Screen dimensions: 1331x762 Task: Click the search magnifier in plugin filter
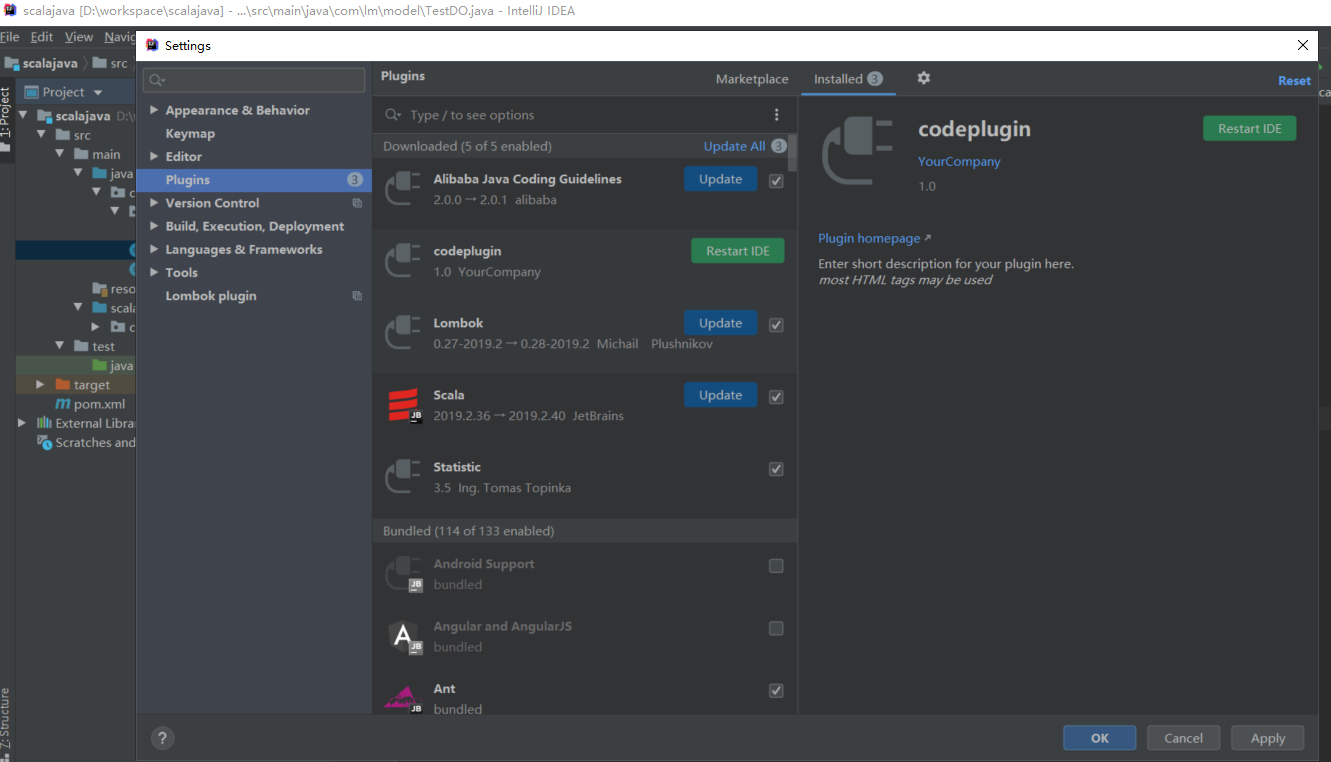pos(394,115)
